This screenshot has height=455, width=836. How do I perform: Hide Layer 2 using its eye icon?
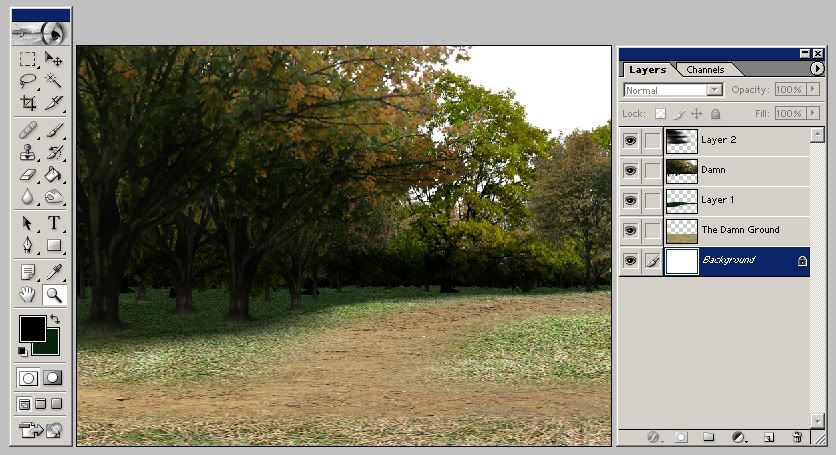(x=630, y=141)
